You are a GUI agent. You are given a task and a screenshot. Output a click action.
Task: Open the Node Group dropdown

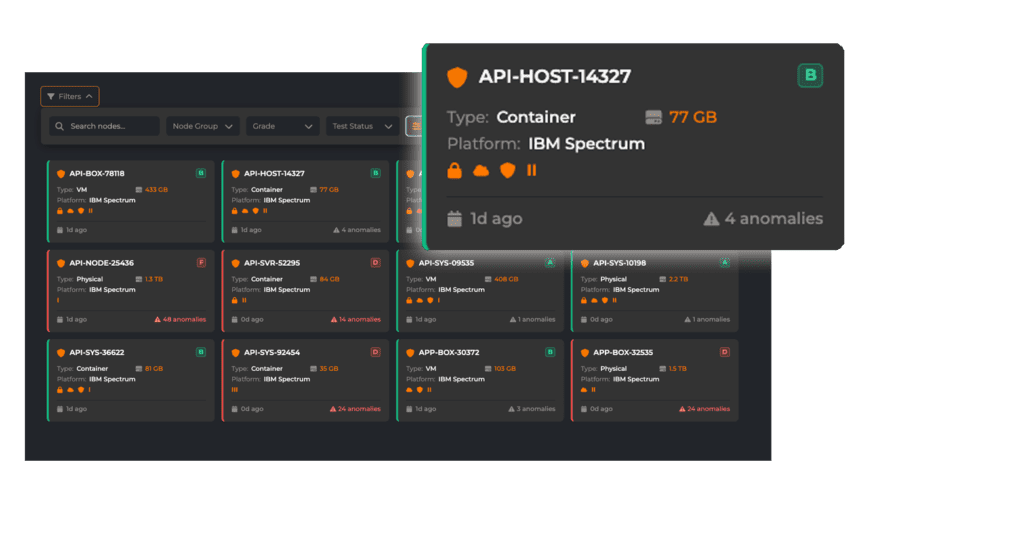(x=202, y=126)
